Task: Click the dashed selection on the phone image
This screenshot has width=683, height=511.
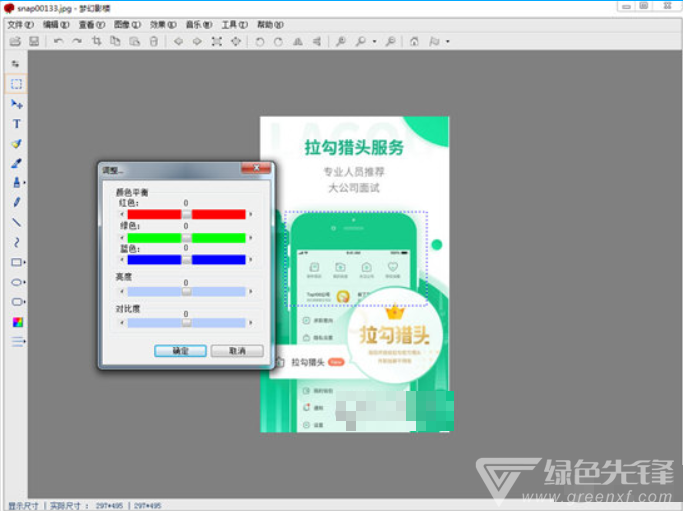Action: [x=356, y=259]
